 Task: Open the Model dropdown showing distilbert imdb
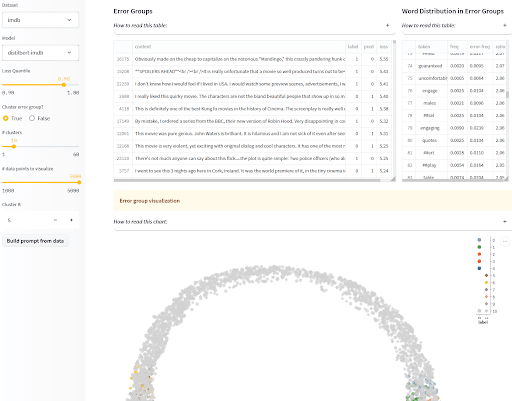coord(40,53)
